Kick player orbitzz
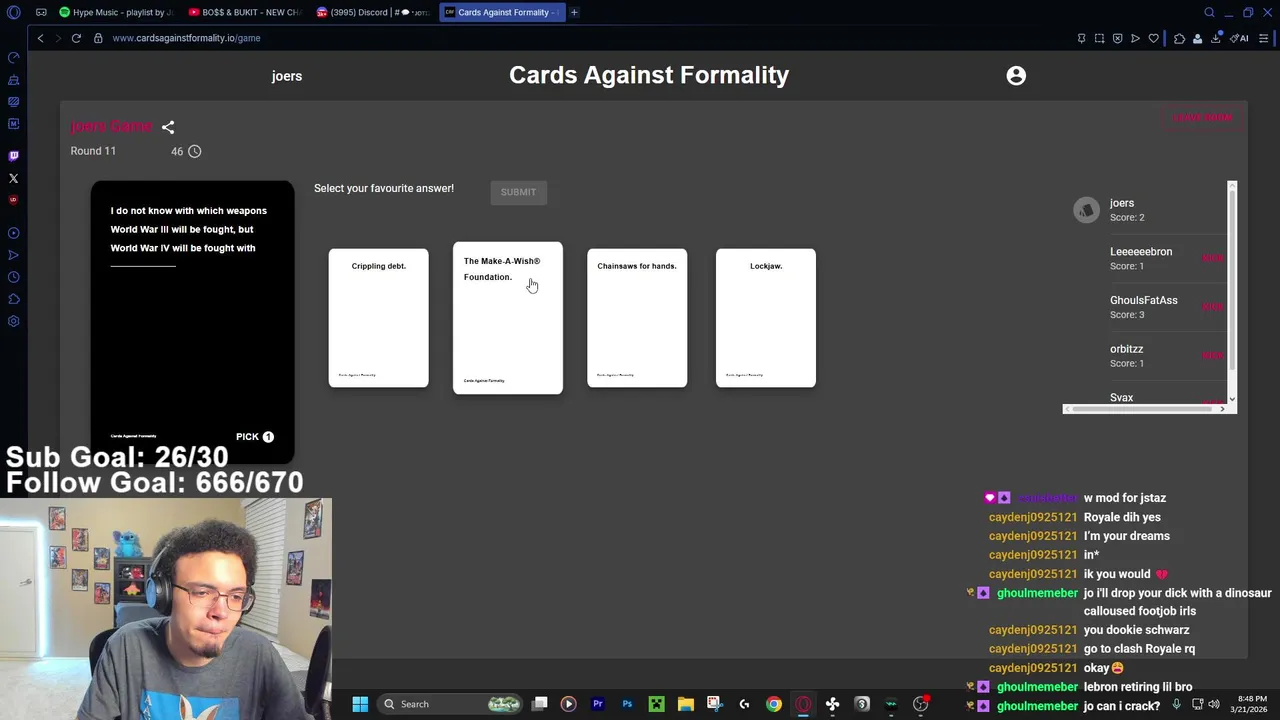Viewport: 1280px width, 720px height. pyautogui.click(x=1213, y=355)
